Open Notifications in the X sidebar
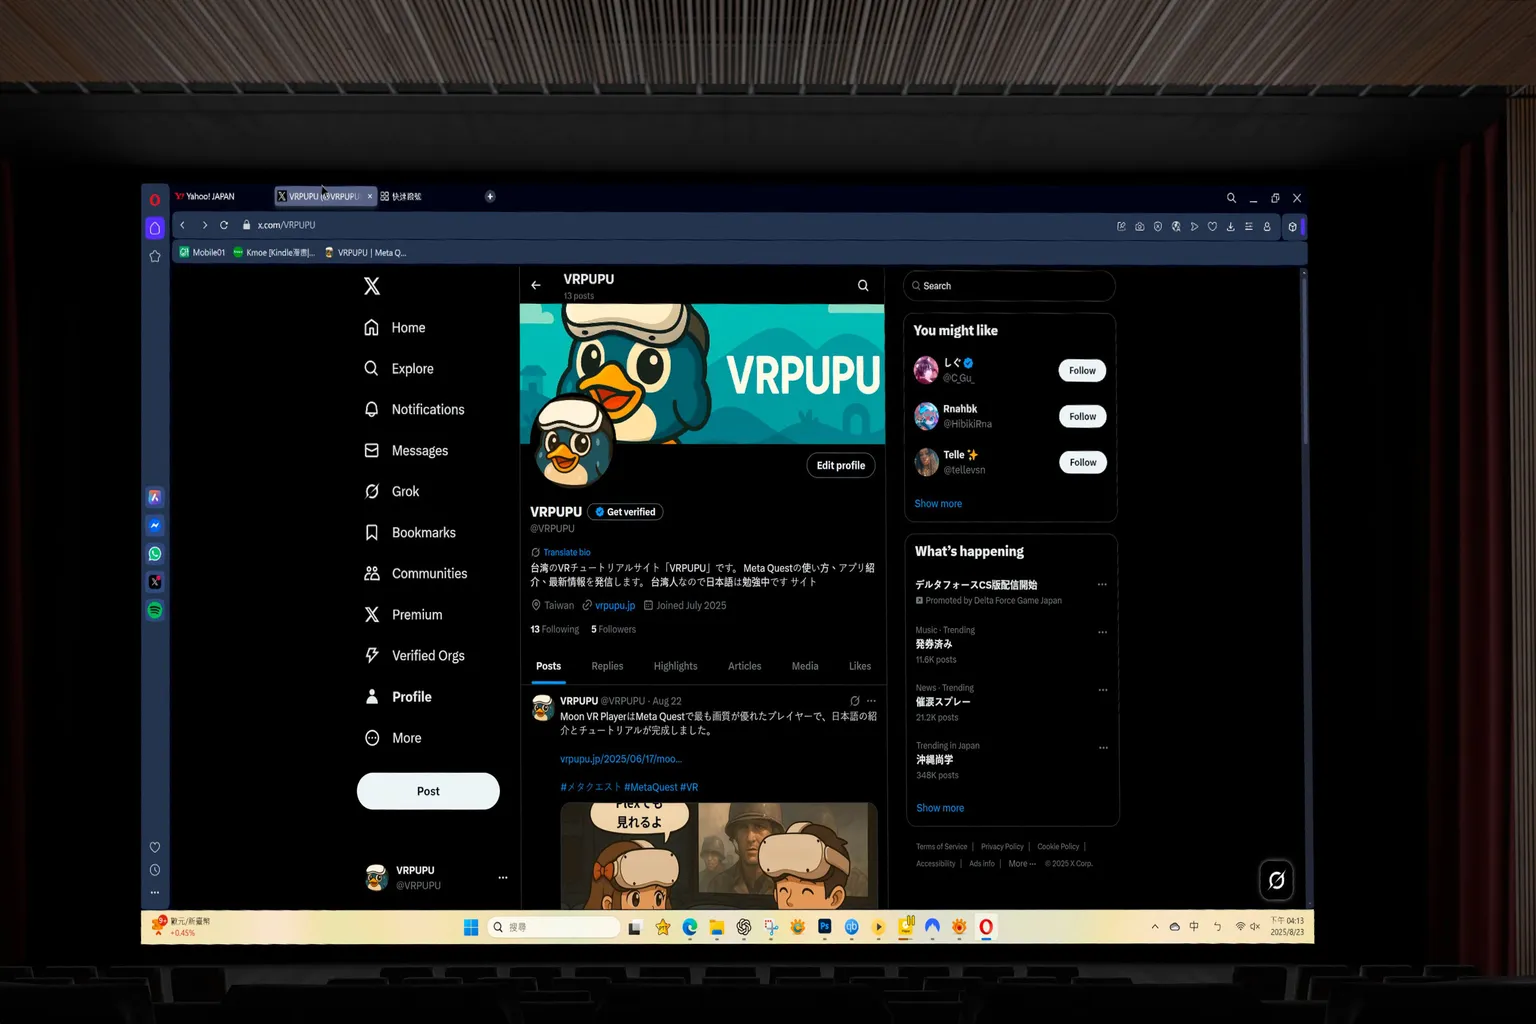This screenshot has width=1536, height=1024. [415, 410]
